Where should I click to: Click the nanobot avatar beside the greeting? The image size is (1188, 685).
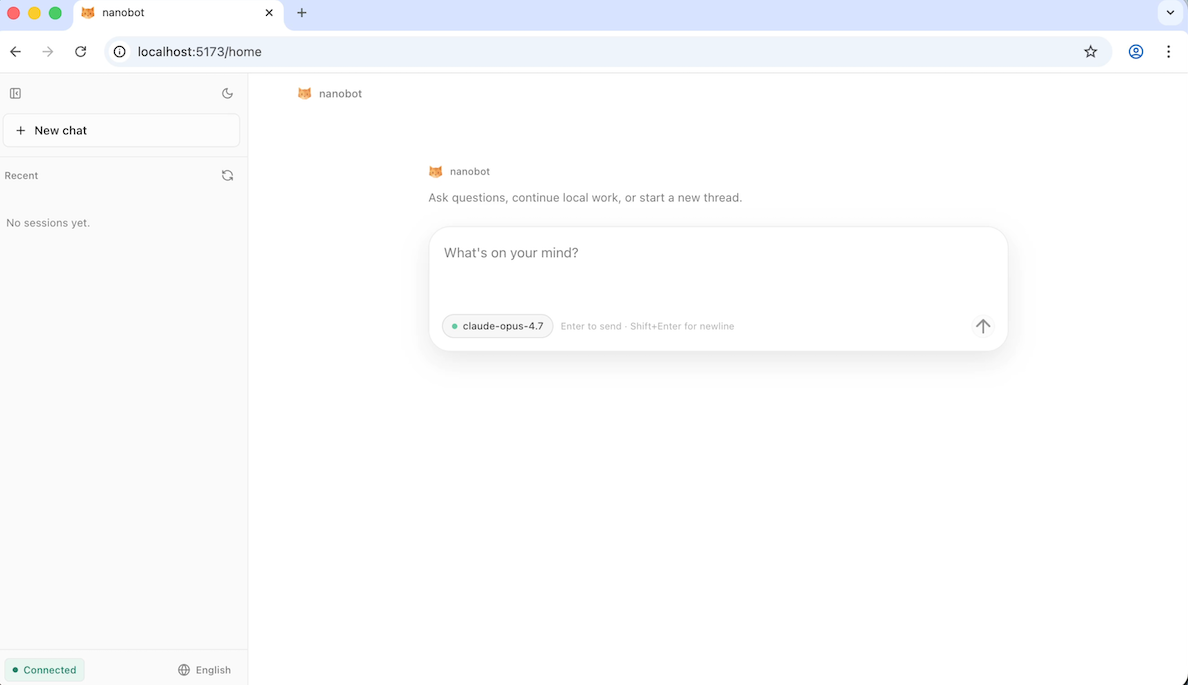coord(435,171)
